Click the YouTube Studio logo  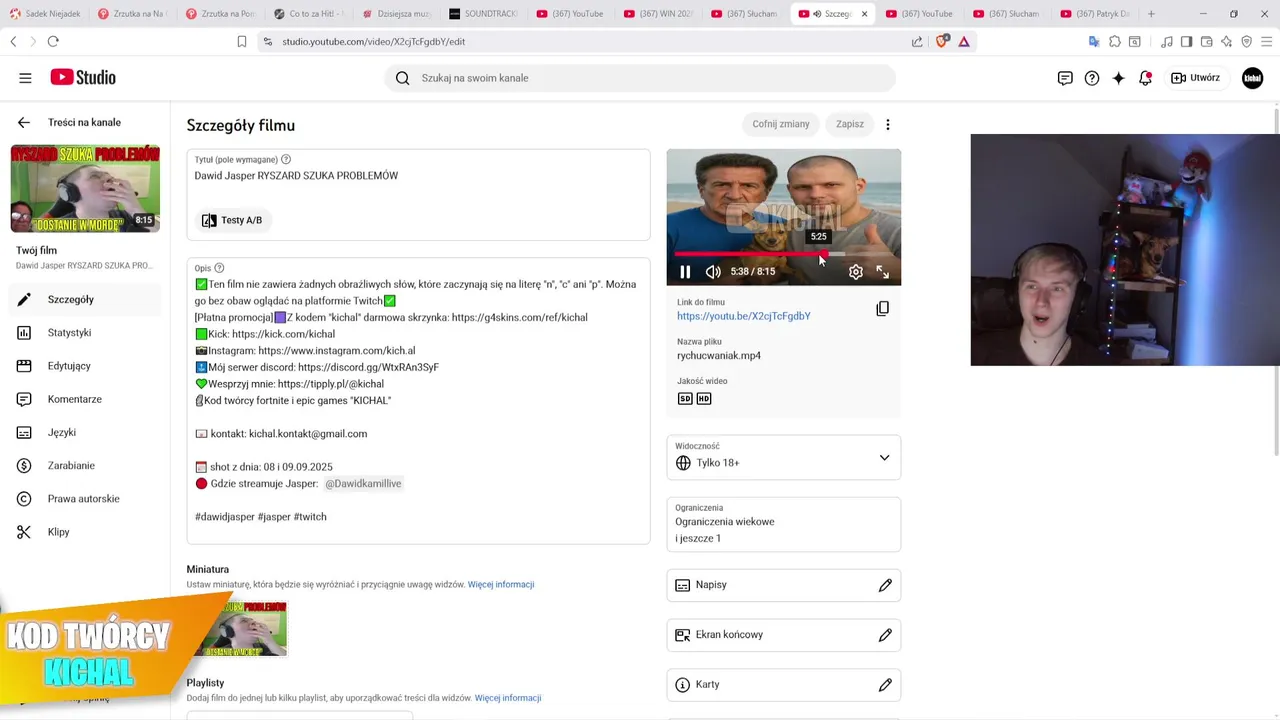[83, 78]
